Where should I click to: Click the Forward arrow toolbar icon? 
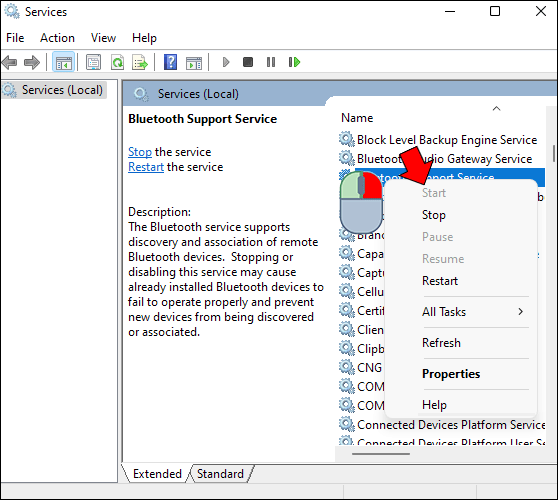pos(32,63)
